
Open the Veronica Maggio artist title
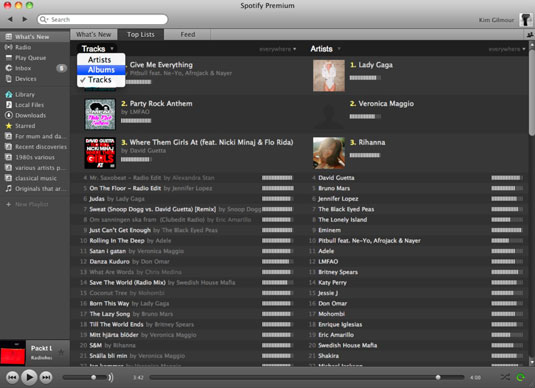(386, 103)
